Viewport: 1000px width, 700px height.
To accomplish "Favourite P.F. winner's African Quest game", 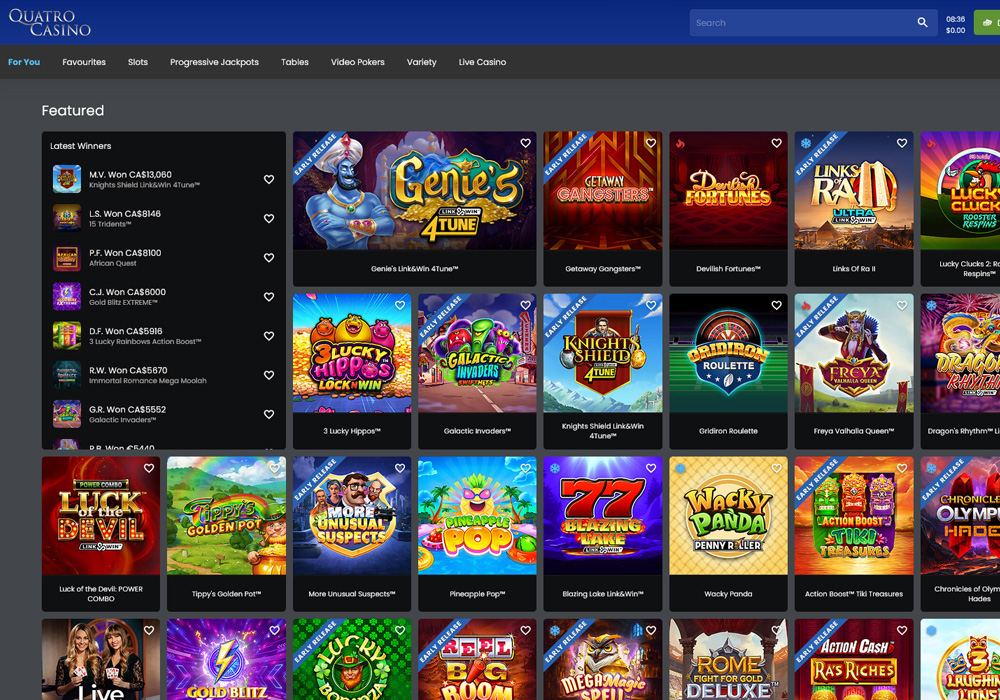I will click(269, 258).
